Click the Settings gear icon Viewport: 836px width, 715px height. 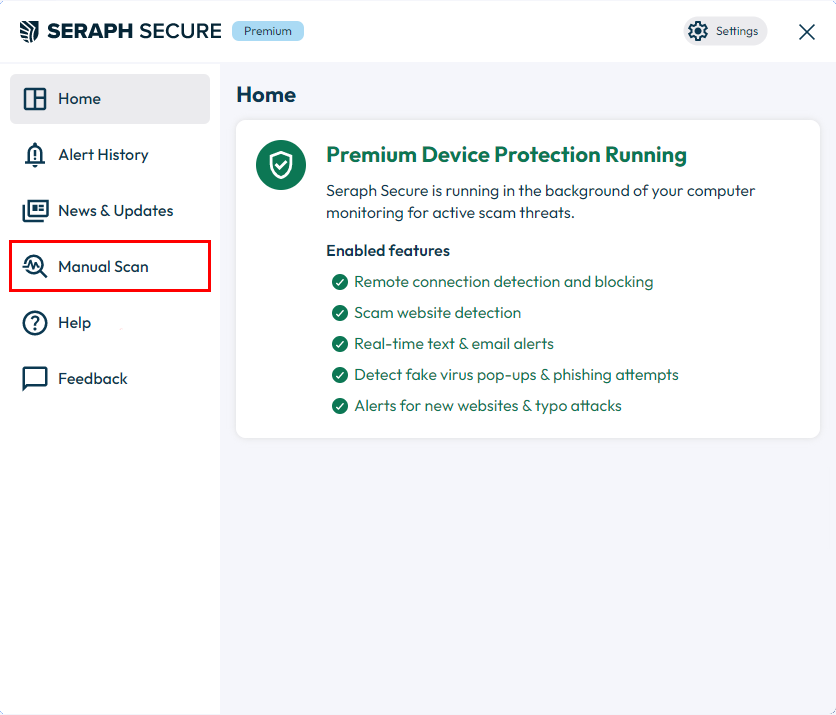click(x=697, y=31)
